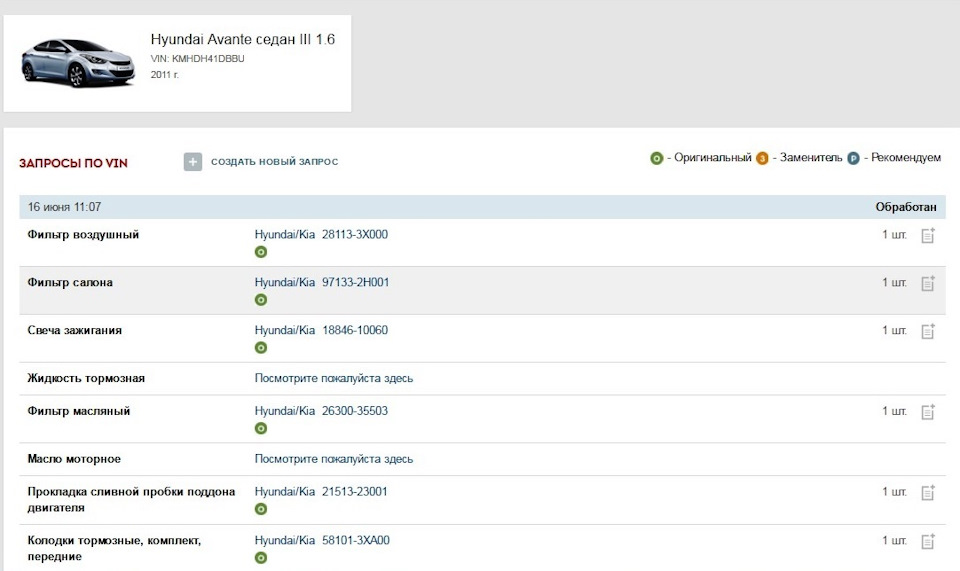Click the plus icon to create new request

click(193, 162)
